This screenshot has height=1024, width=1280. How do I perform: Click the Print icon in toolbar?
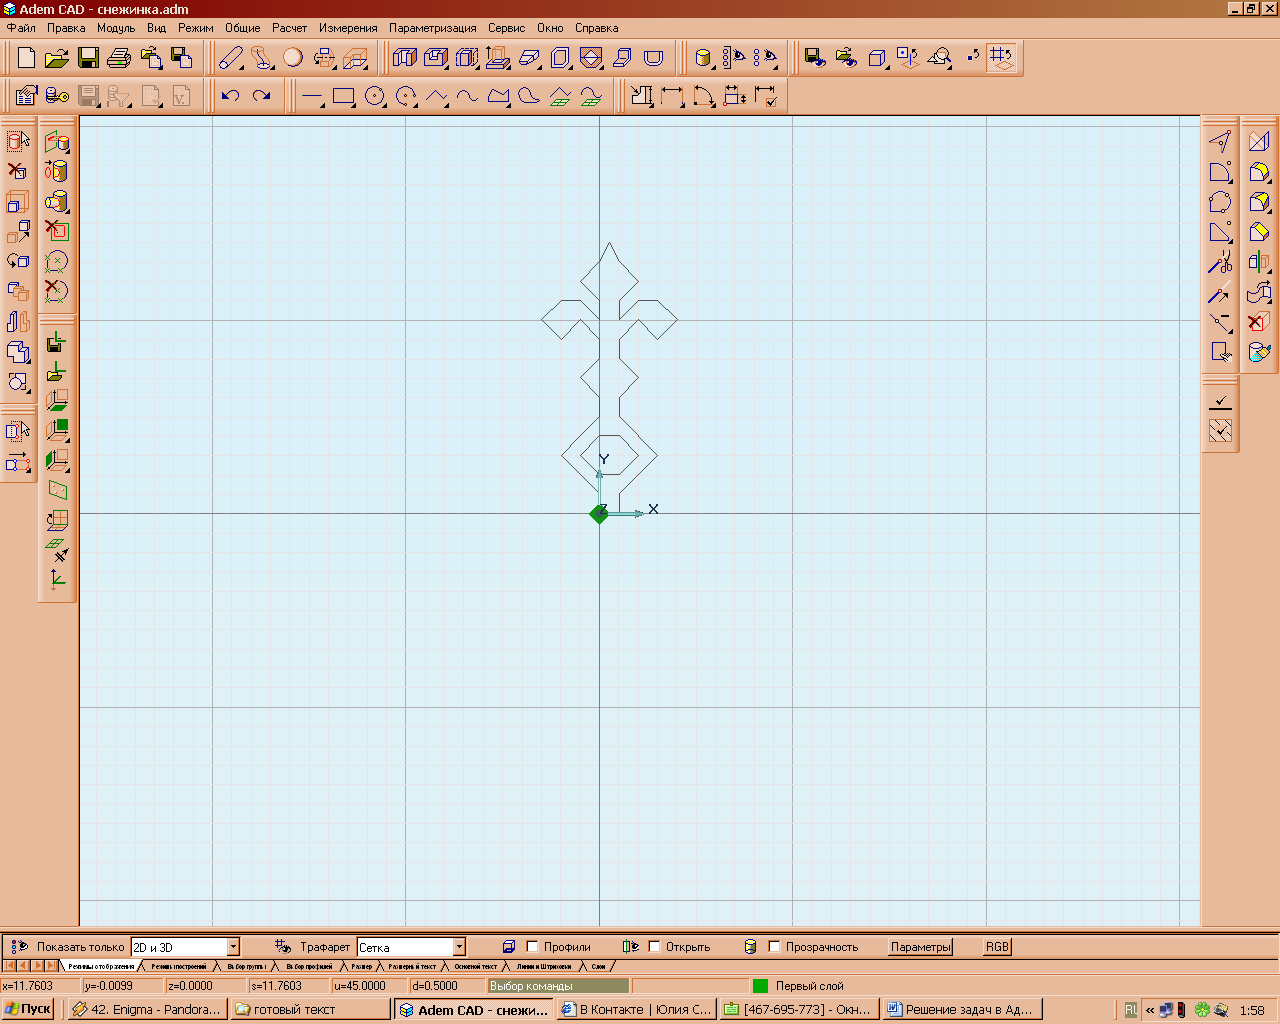119,58
